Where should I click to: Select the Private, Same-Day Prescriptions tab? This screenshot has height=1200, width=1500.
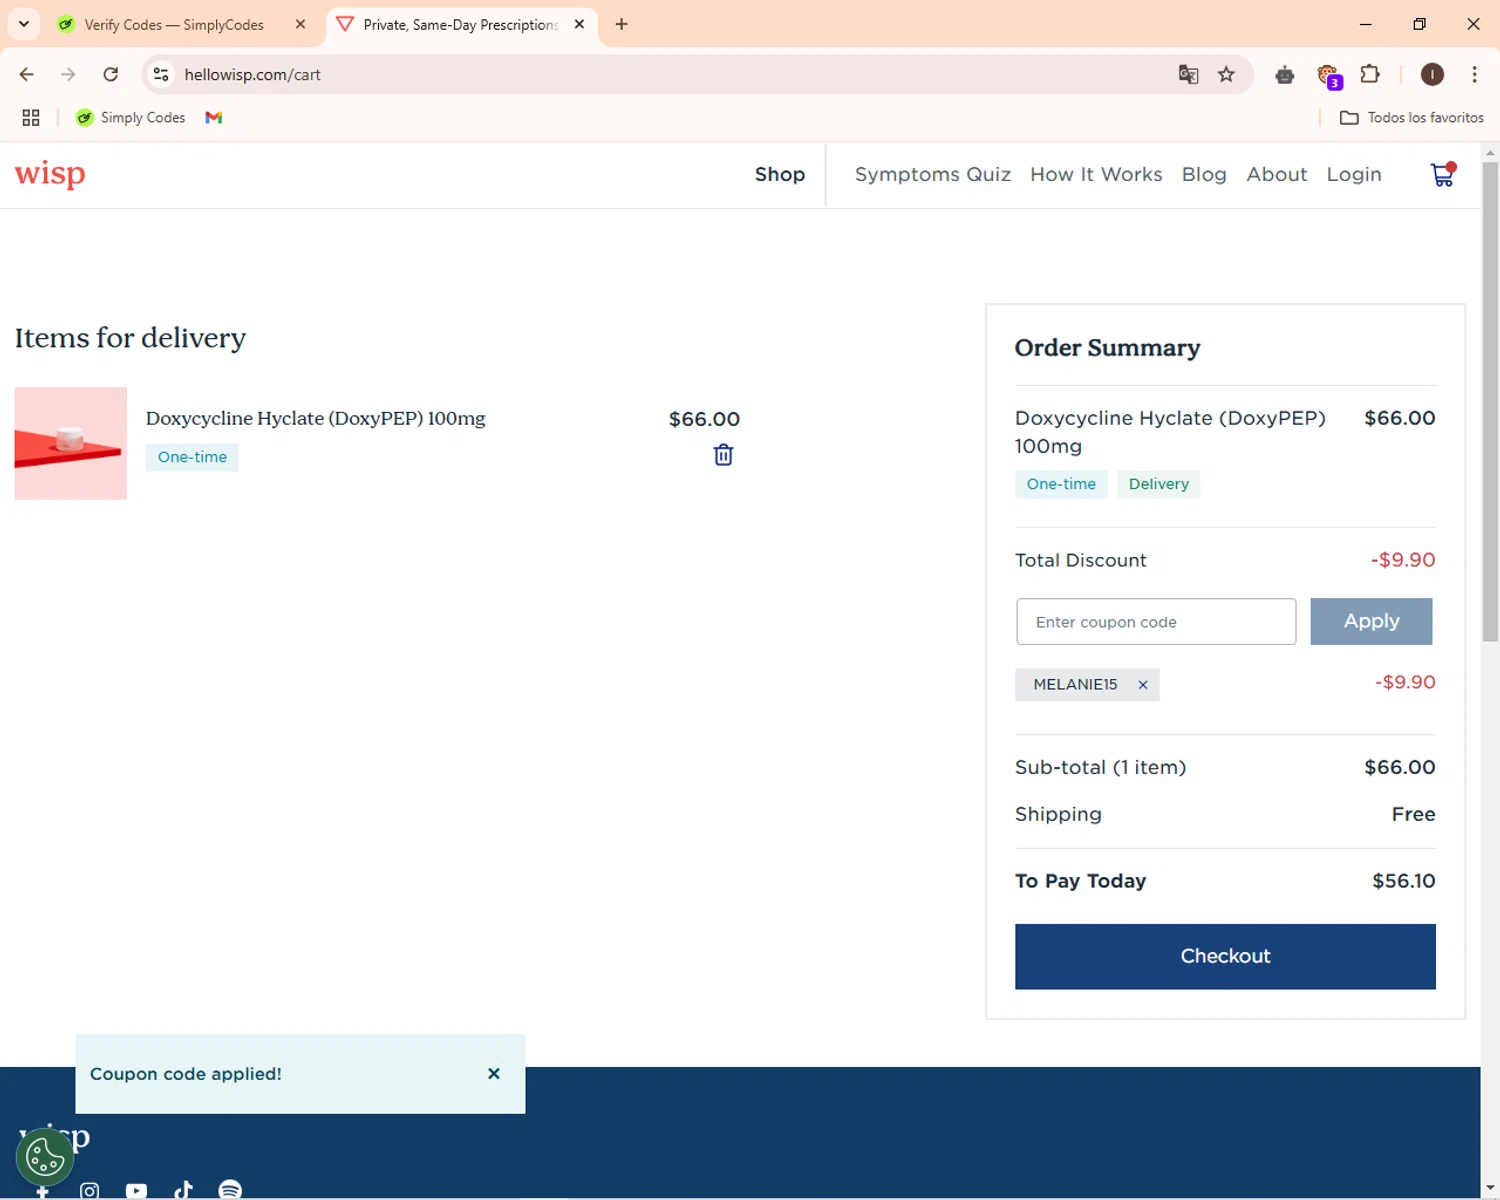pos(460,24)
